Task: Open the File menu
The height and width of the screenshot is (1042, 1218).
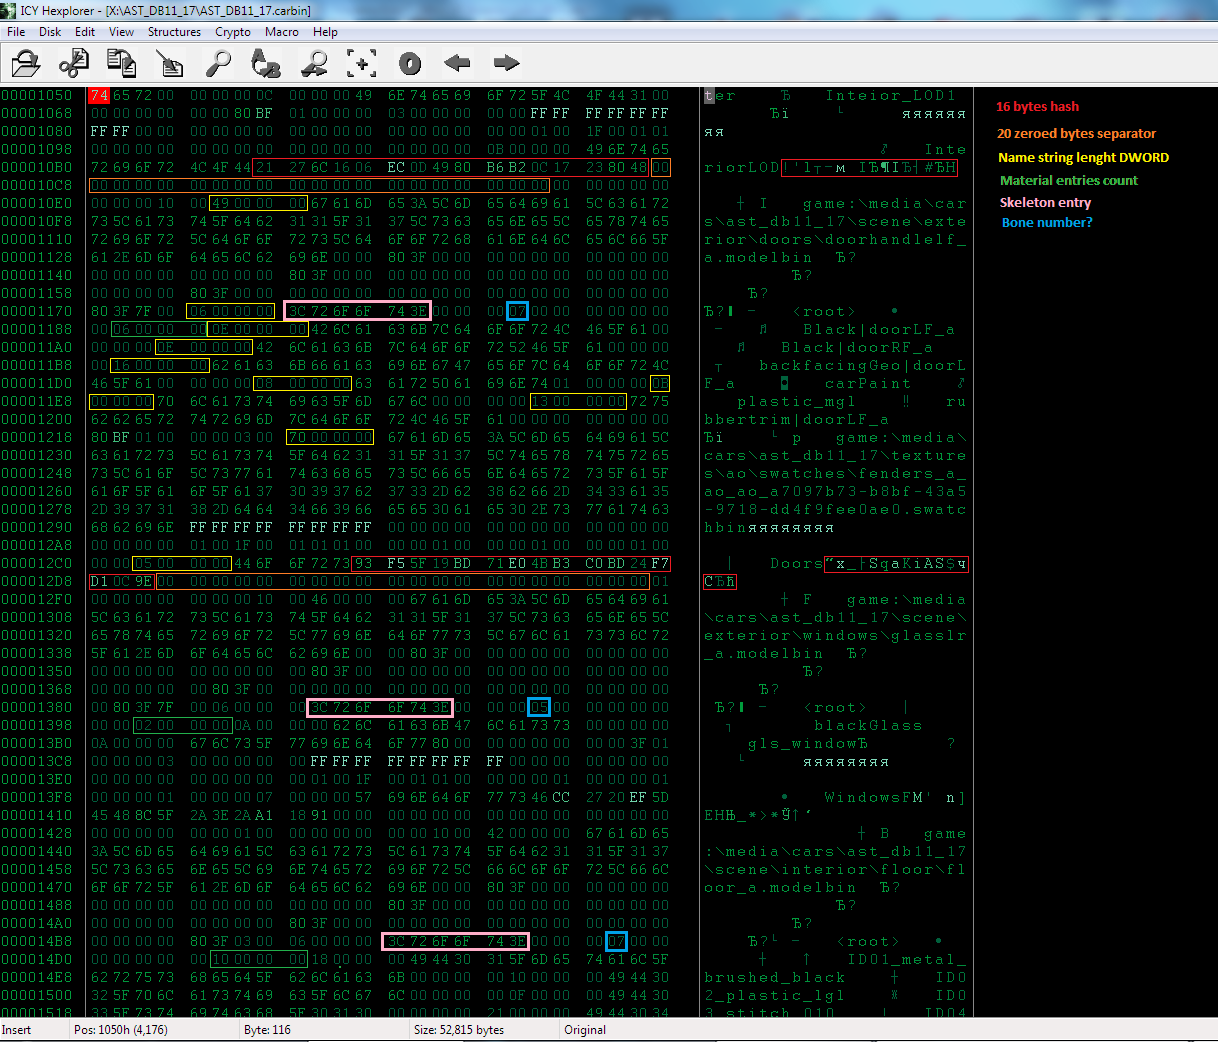Action: [x=16, y=32]
